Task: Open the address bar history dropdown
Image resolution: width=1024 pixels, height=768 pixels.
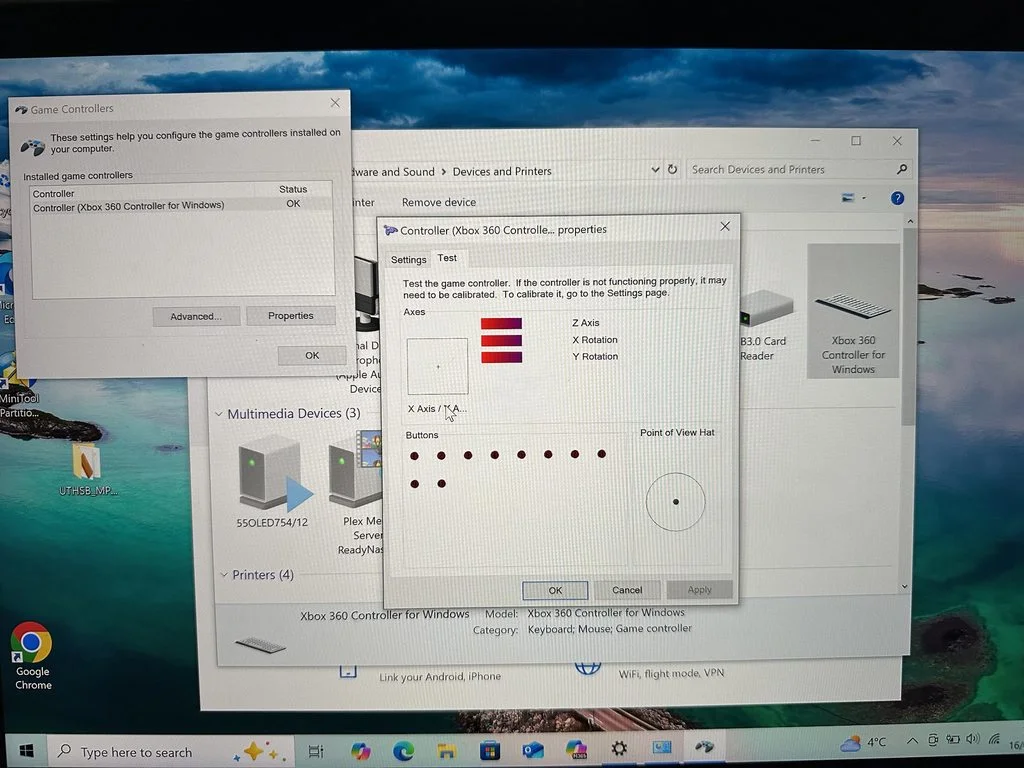Action: click(655, 170)
